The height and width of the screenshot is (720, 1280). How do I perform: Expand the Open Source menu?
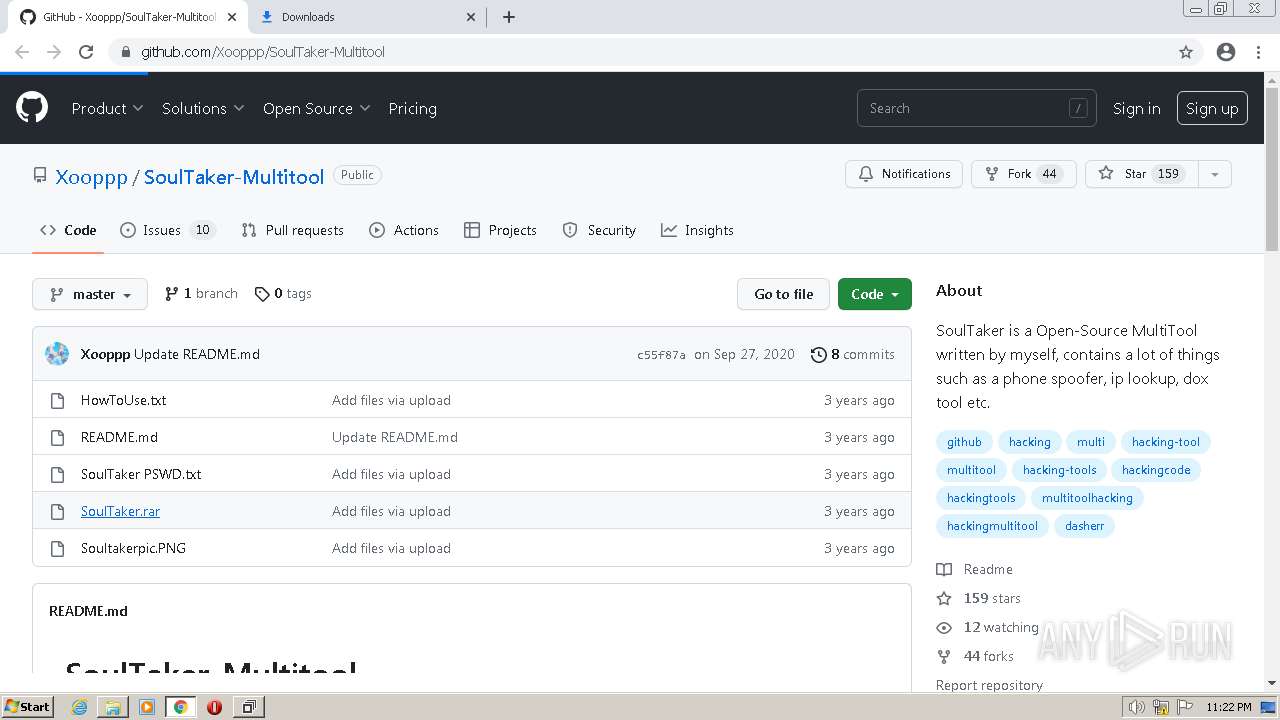(316, 108)
